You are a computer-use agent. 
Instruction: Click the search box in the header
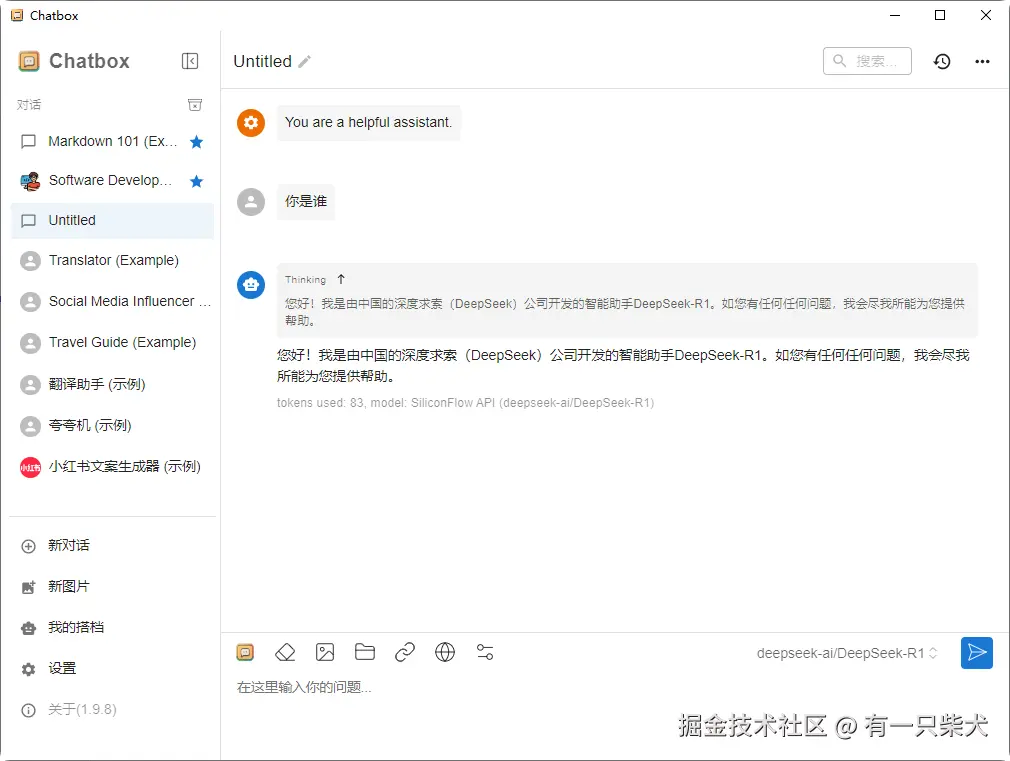point(867,61)
